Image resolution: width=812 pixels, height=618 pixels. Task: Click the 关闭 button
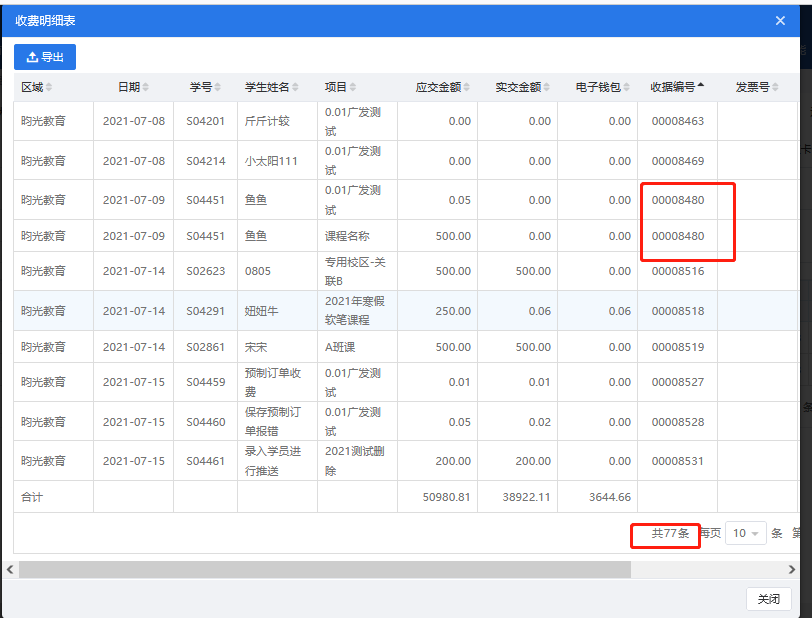[x=768, y=599]
